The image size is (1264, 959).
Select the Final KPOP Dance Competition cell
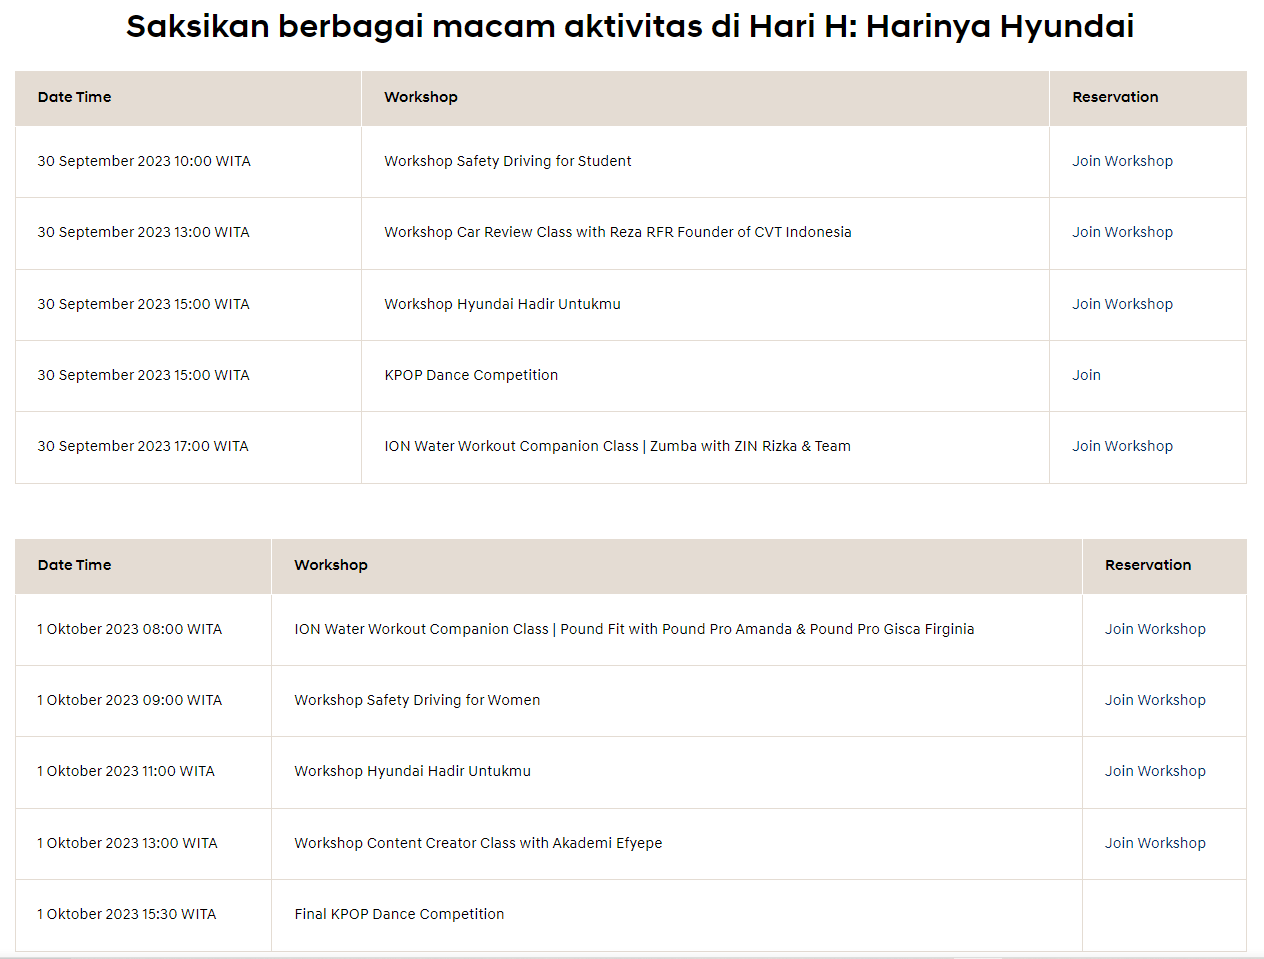coord(399,914)
